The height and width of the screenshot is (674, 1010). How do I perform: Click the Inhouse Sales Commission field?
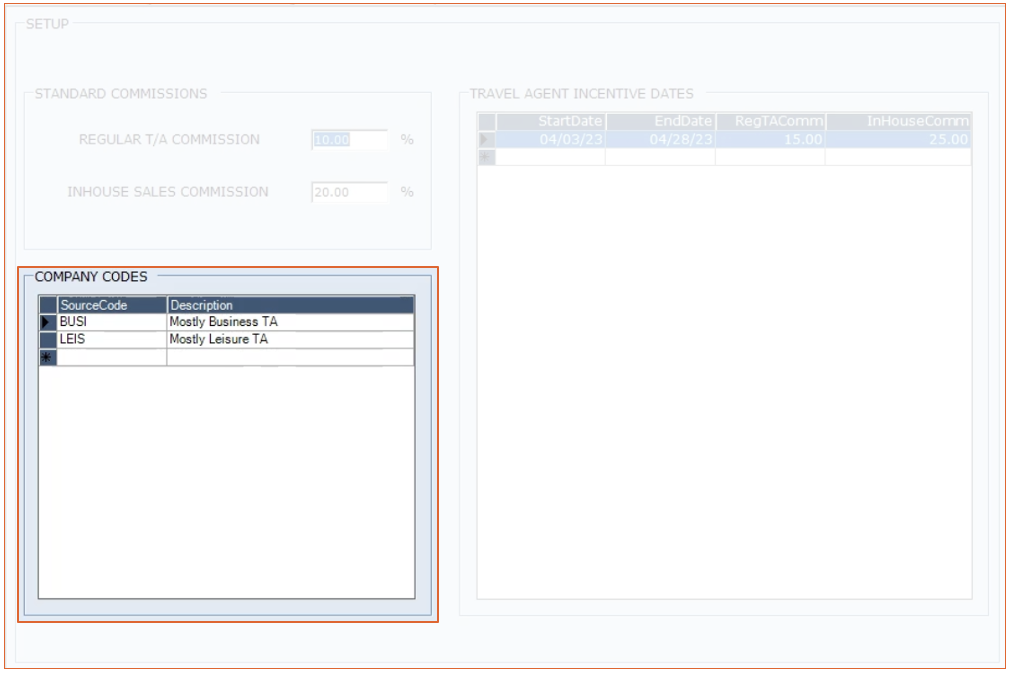(x=349, y=192)
